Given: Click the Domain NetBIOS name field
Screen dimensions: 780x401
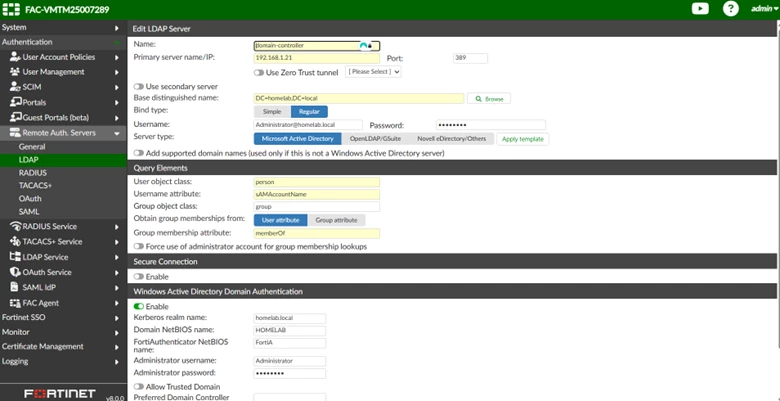Looking at the screenshot, I should coord(290,330).
